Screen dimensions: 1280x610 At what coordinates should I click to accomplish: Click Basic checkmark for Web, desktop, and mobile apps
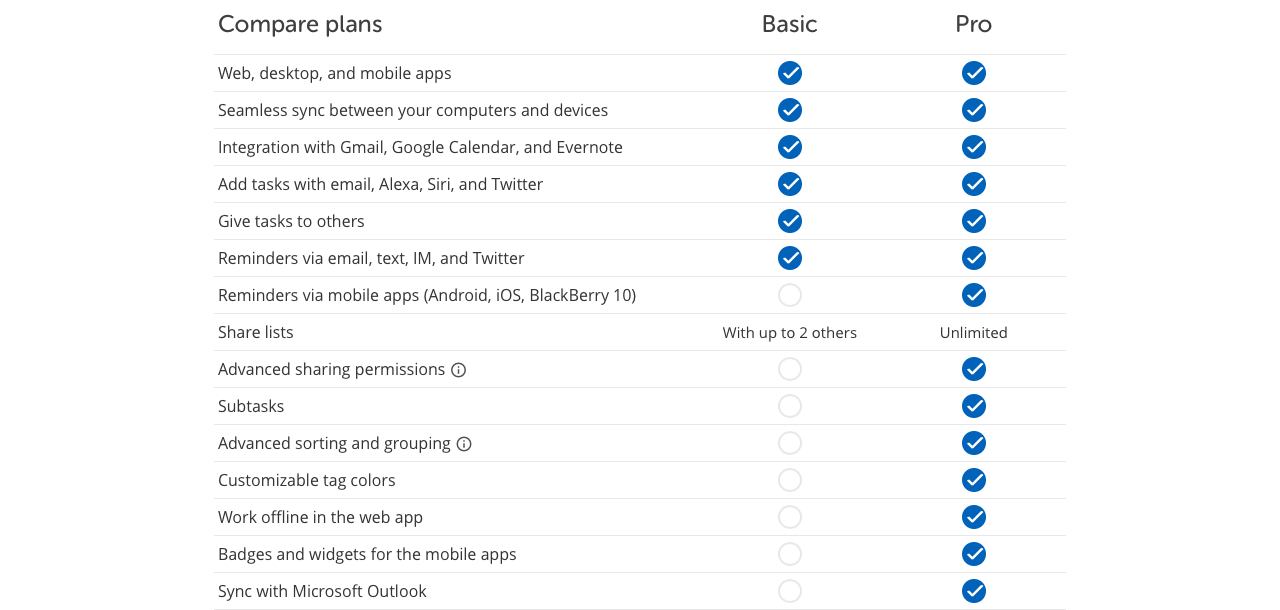click(x=790, y=73)
